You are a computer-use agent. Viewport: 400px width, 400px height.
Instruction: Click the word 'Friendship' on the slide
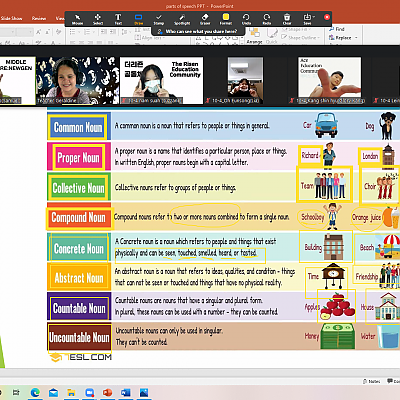[x=367, y=277]
